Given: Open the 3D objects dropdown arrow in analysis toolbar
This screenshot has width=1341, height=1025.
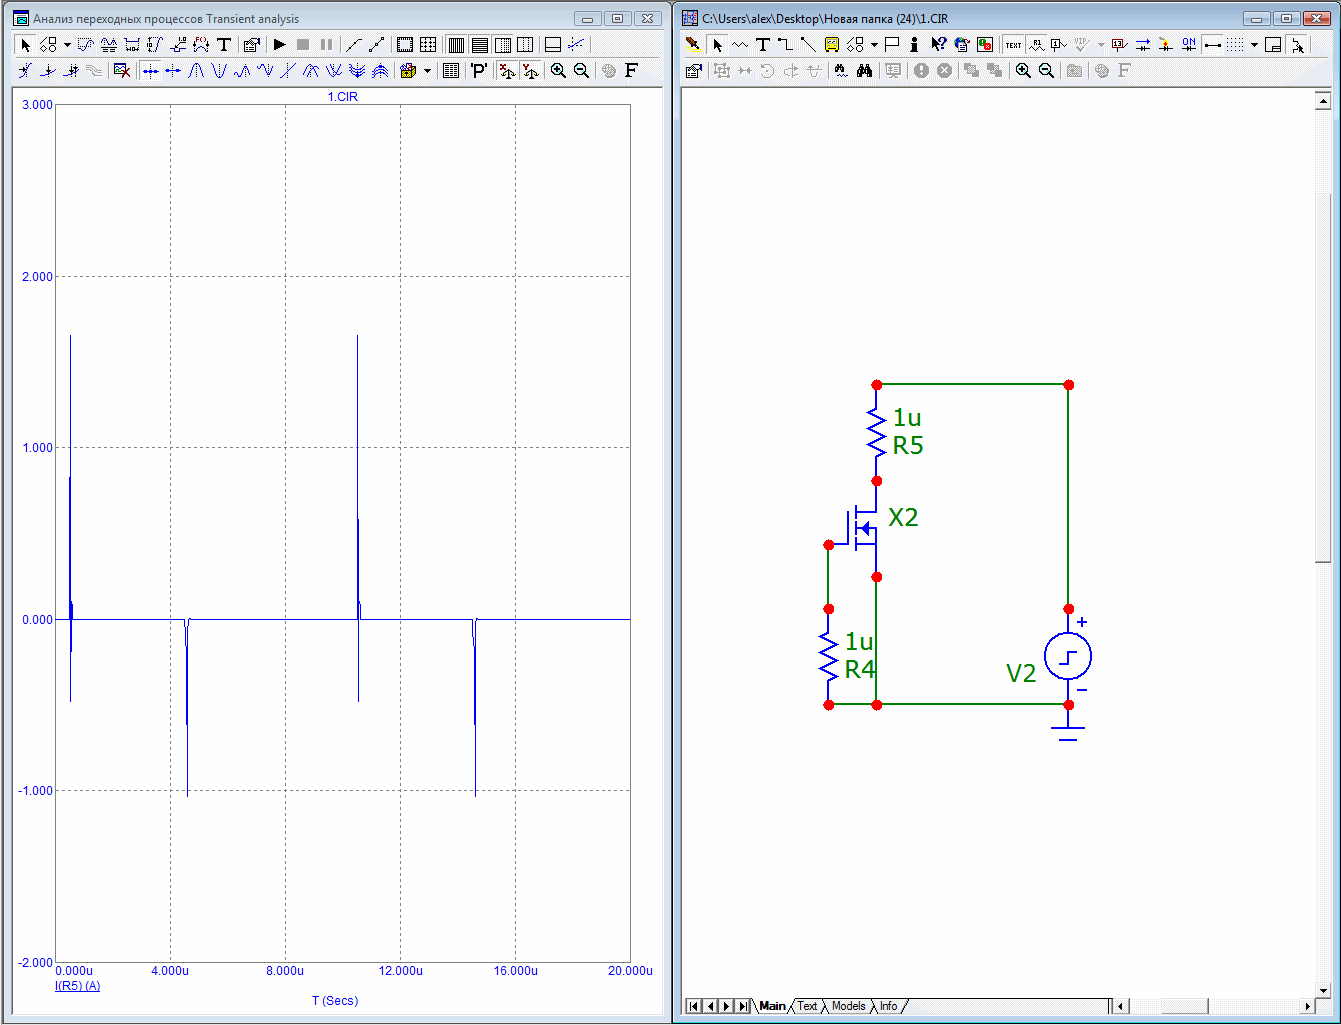Looking at the screenshot, I should 427,71.
